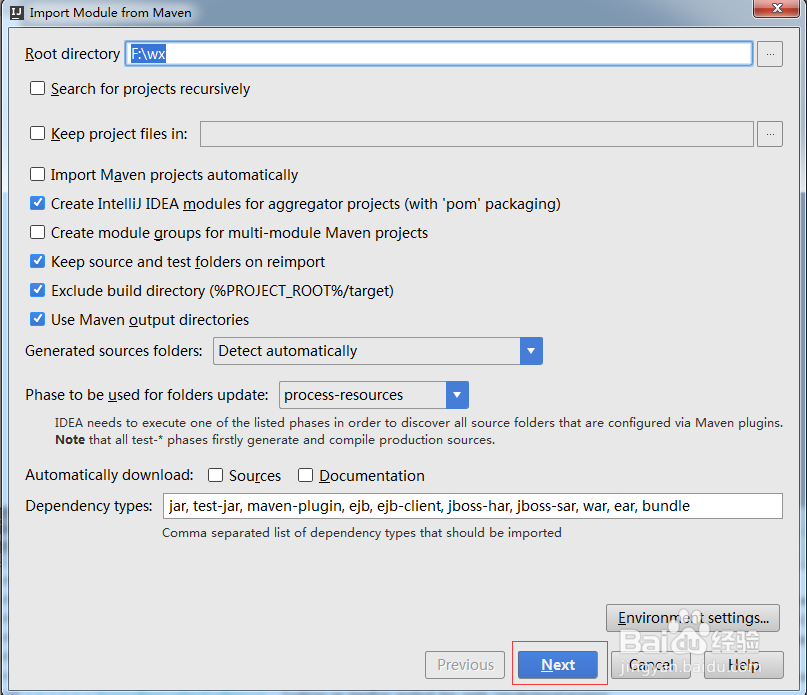The image size is (807, 695).
Task: Uncheck Keep source and test folders on reimport
Action: 37,261
